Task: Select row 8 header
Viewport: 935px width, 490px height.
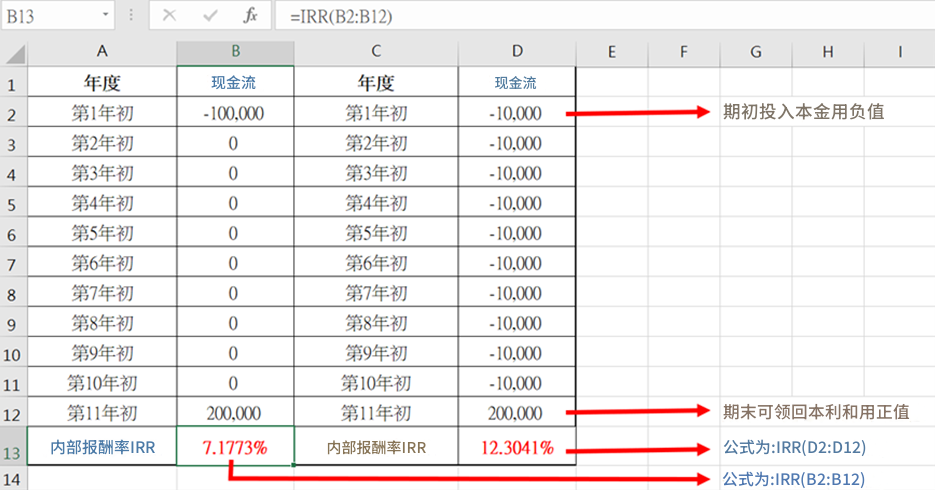Action: 13,292
